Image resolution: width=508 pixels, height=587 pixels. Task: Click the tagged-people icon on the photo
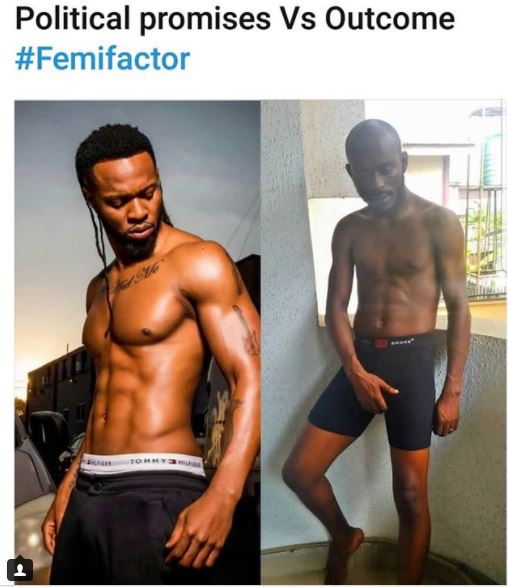click(20, 570)
